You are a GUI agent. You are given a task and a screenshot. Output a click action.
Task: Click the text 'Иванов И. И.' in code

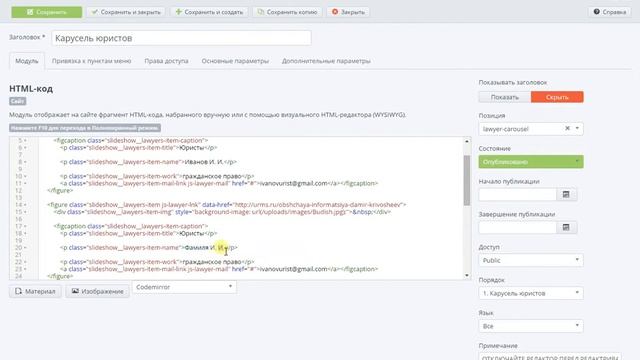[204, 162]
